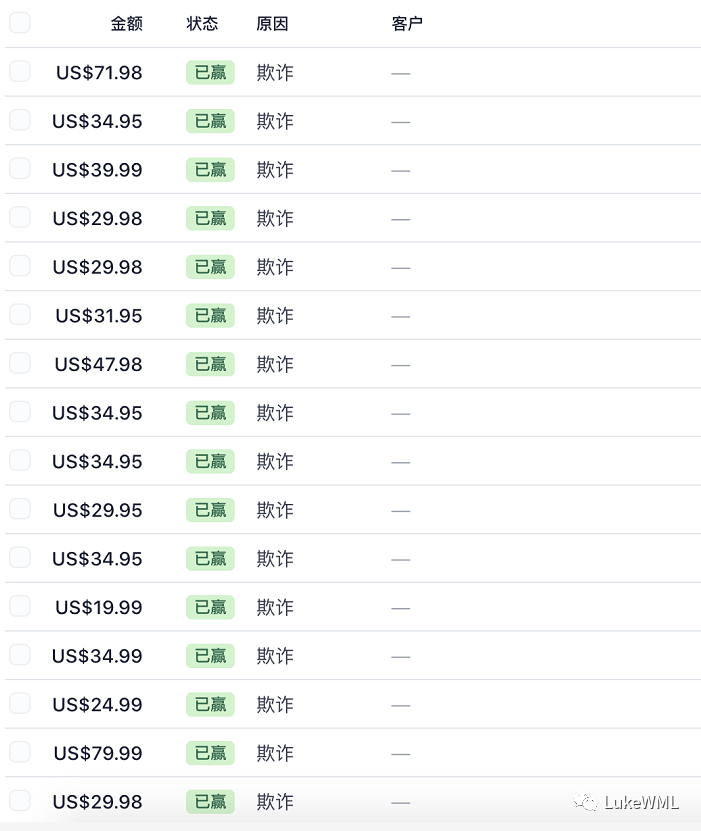Click the 客户 column header
Screen dimensions: 701x831
click(x=407, y=24)
